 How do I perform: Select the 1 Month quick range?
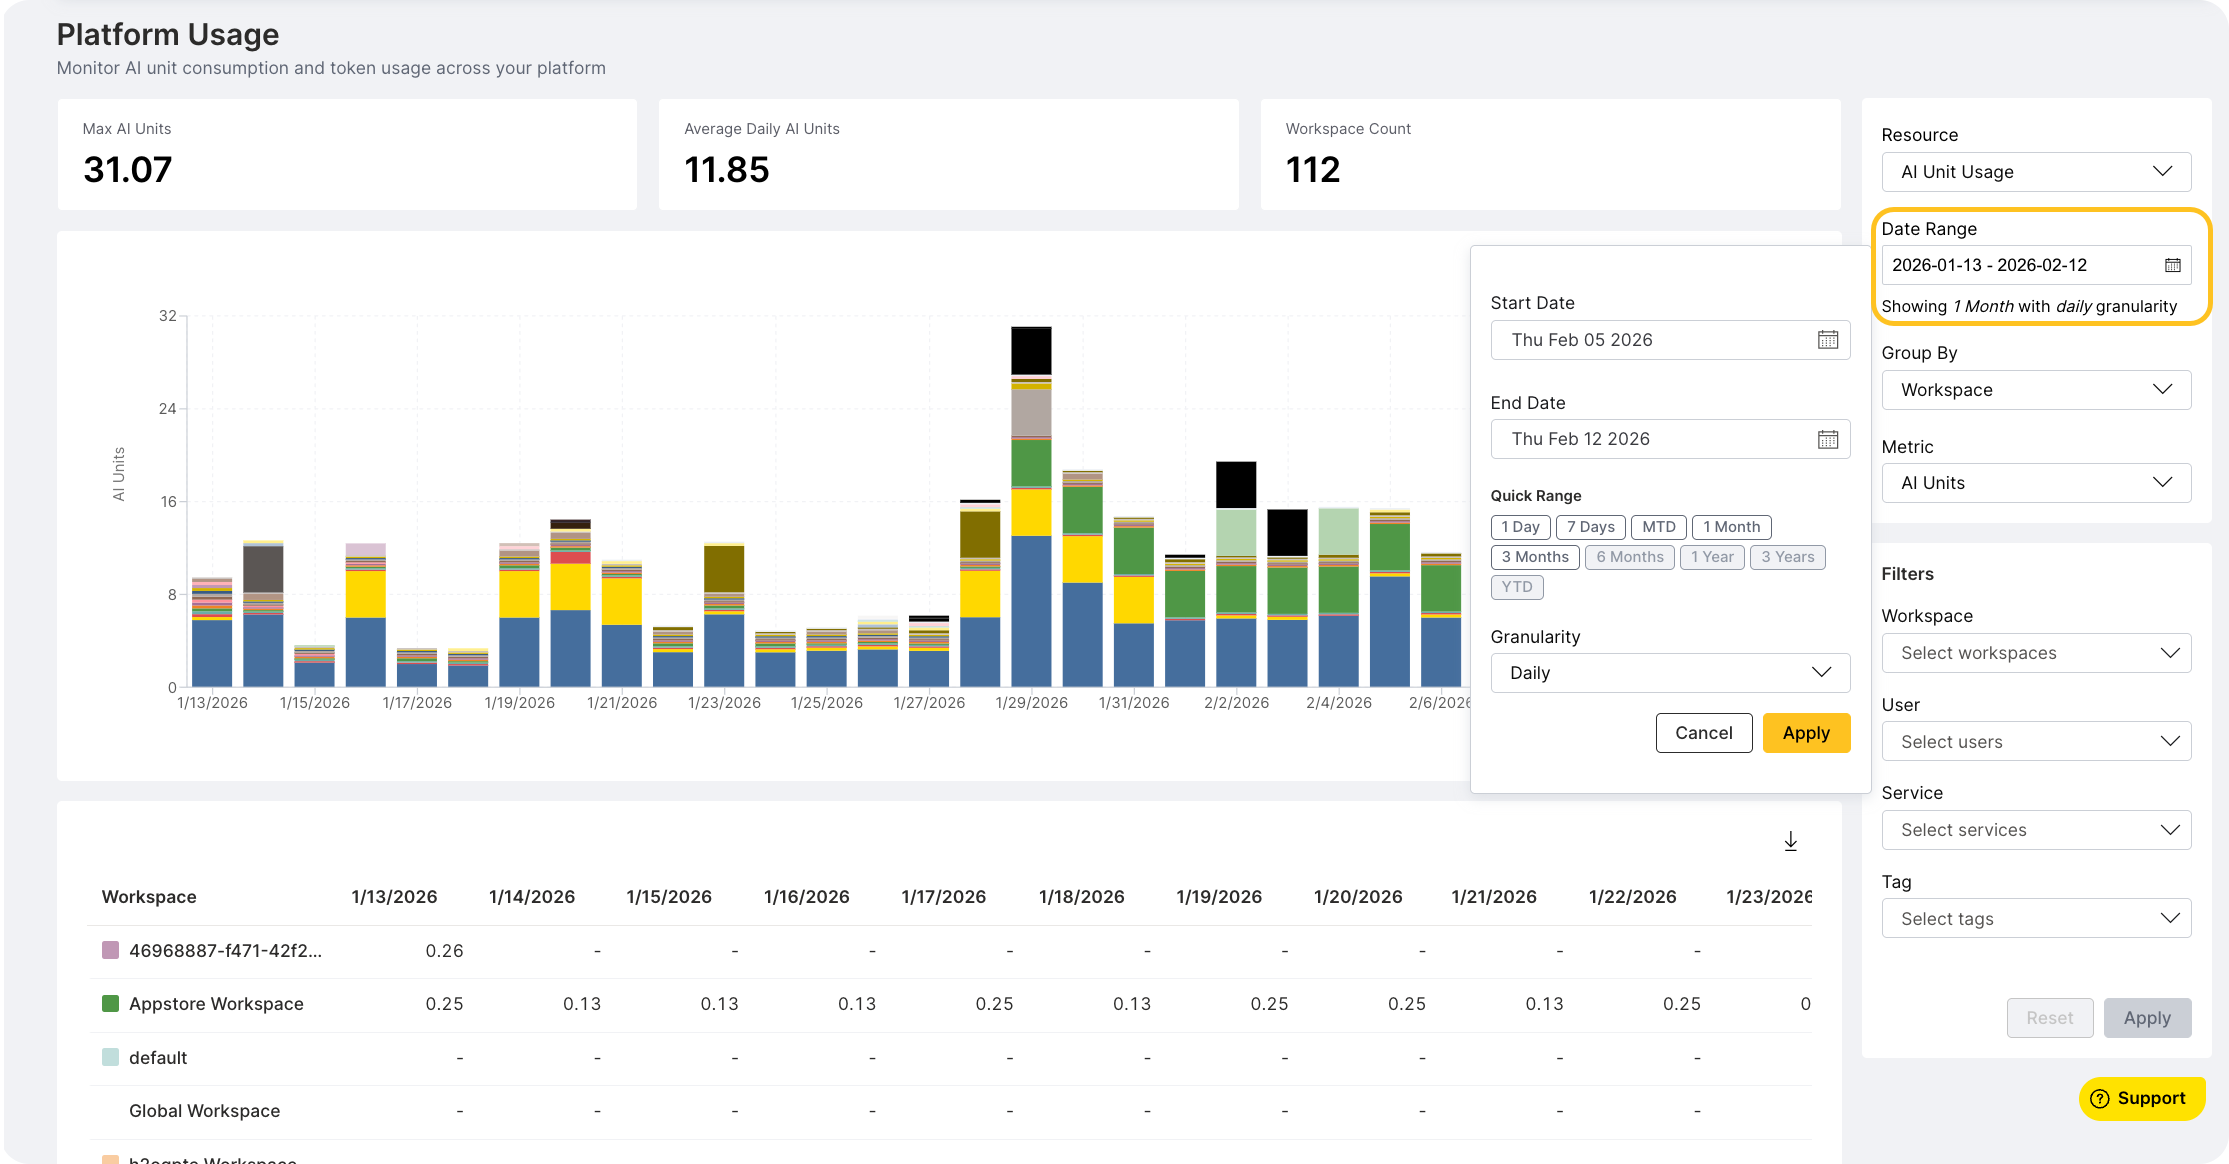click(x=1731, y=527)
